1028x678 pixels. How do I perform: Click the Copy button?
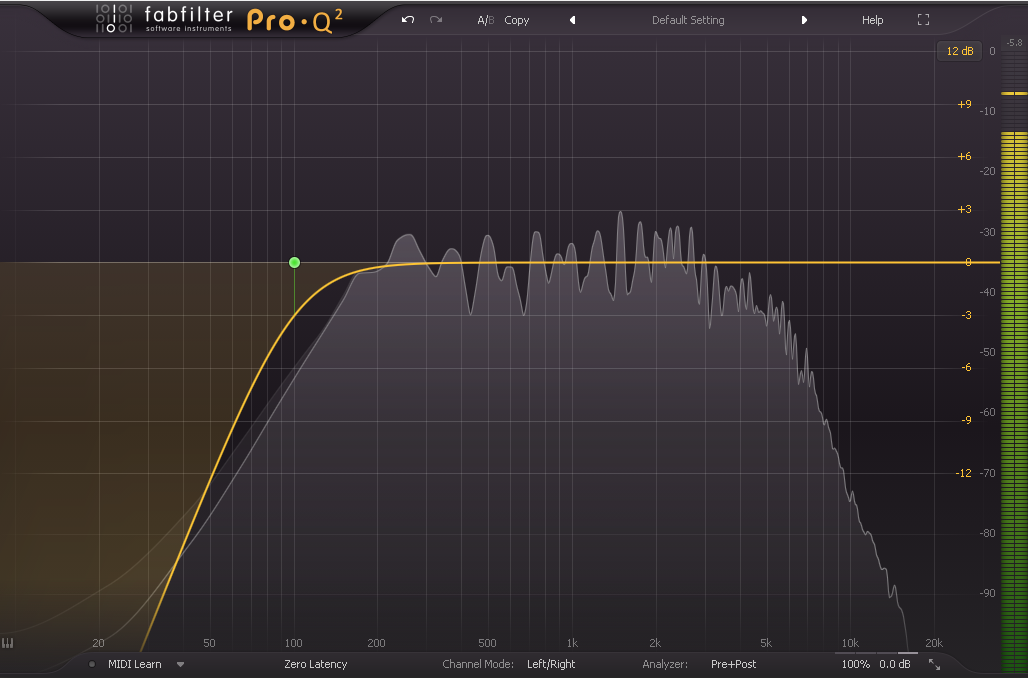tap(517, 20)
